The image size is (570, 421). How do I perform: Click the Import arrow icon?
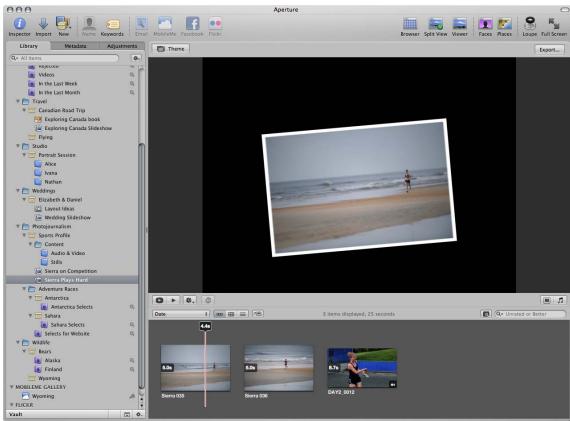click(x=43, y=24)
